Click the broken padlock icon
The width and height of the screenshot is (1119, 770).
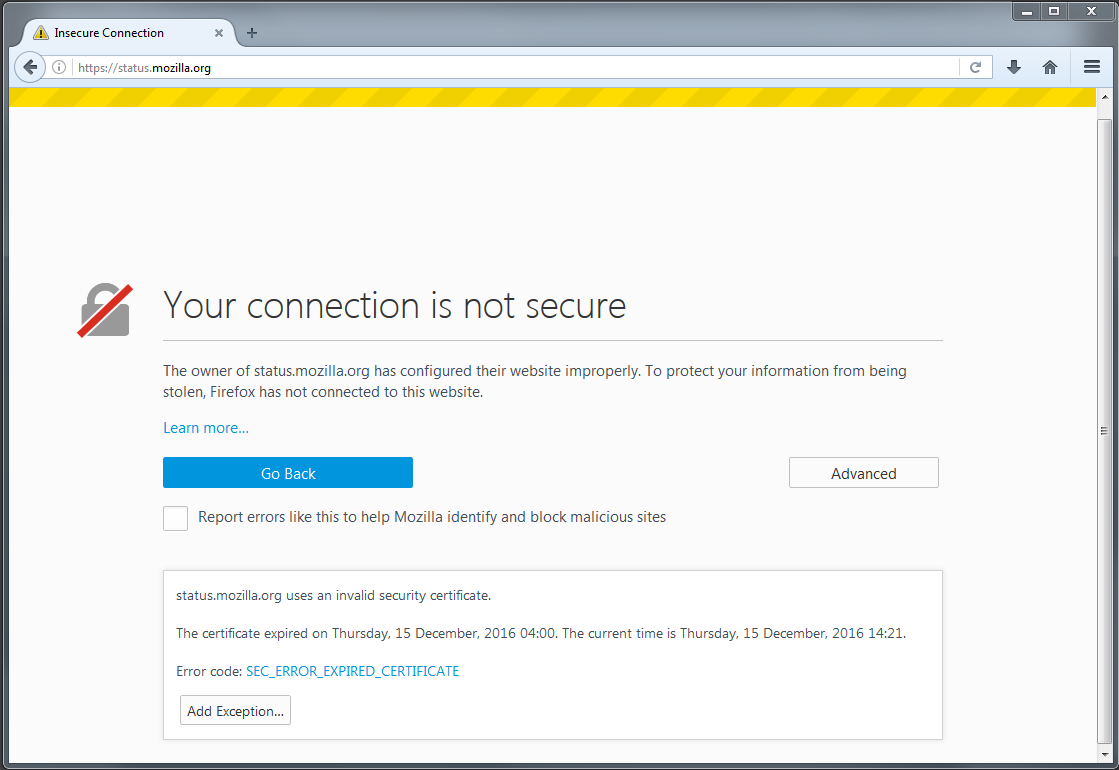[x=105, y=310]
